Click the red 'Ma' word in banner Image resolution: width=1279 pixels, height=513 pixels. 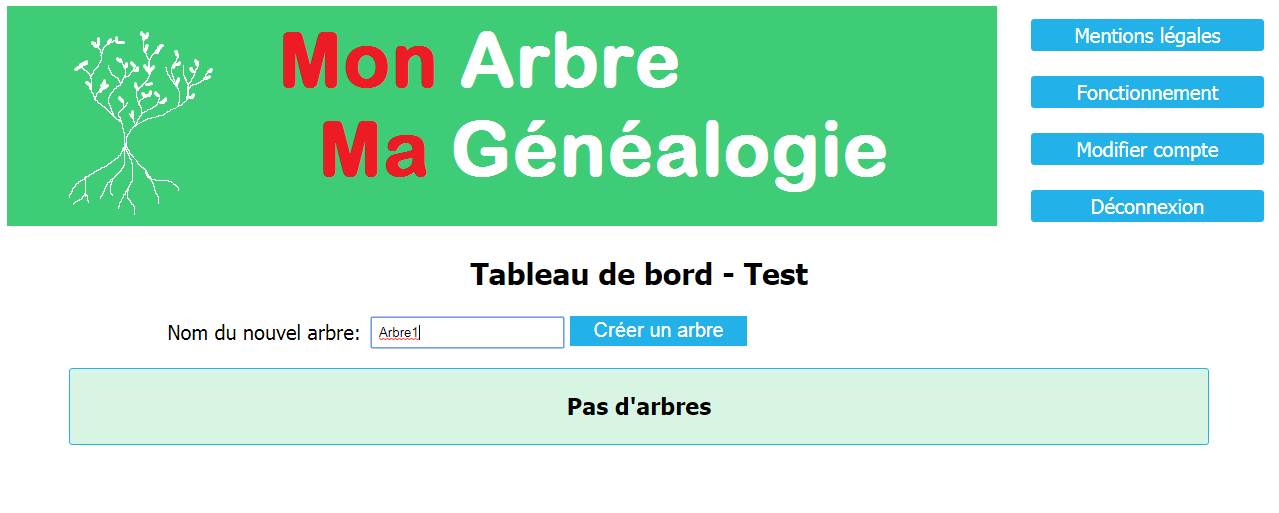(375, 150)
